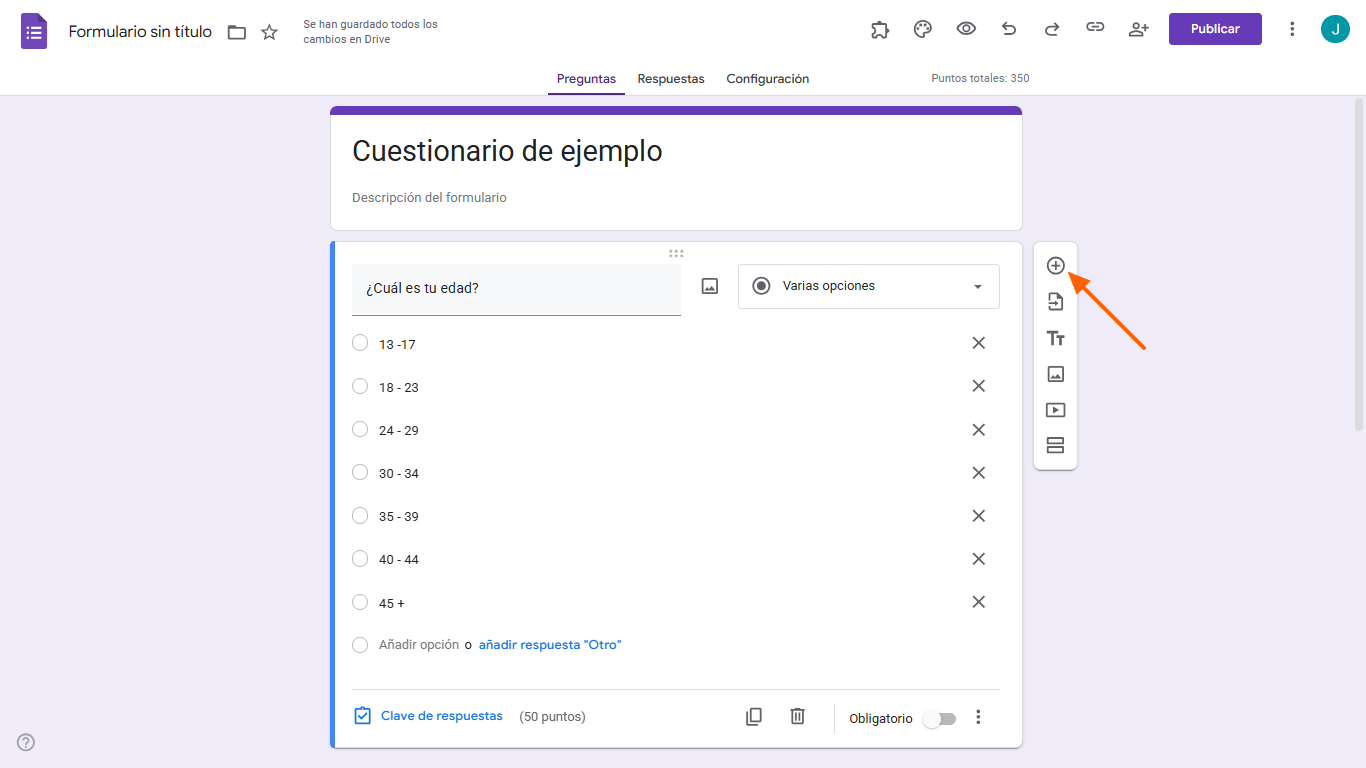Open the add-ons puzzle icon
Screen dimensions: 1366x768
coord(880,28)
